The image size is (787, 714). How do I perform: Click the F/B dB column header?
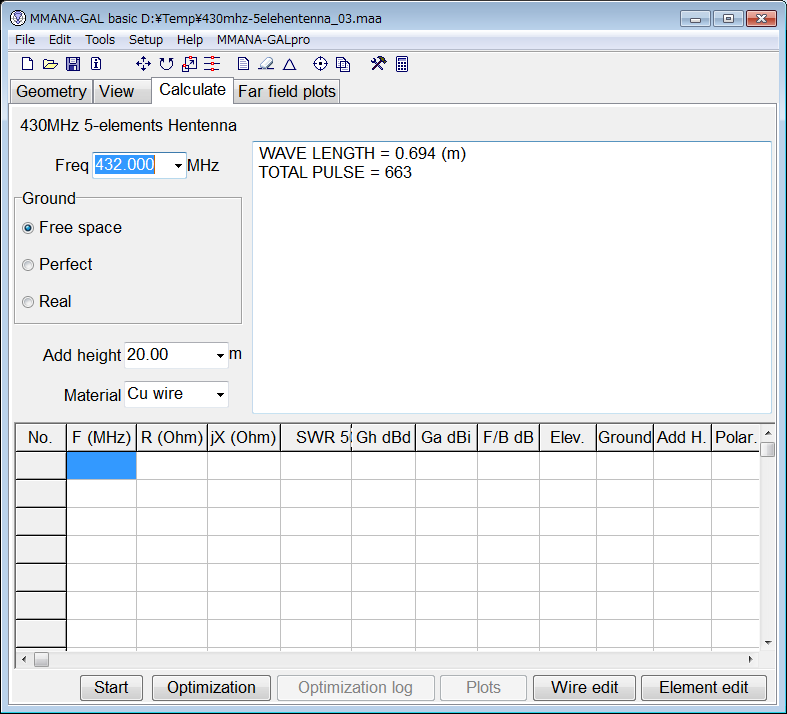[508, 438]
